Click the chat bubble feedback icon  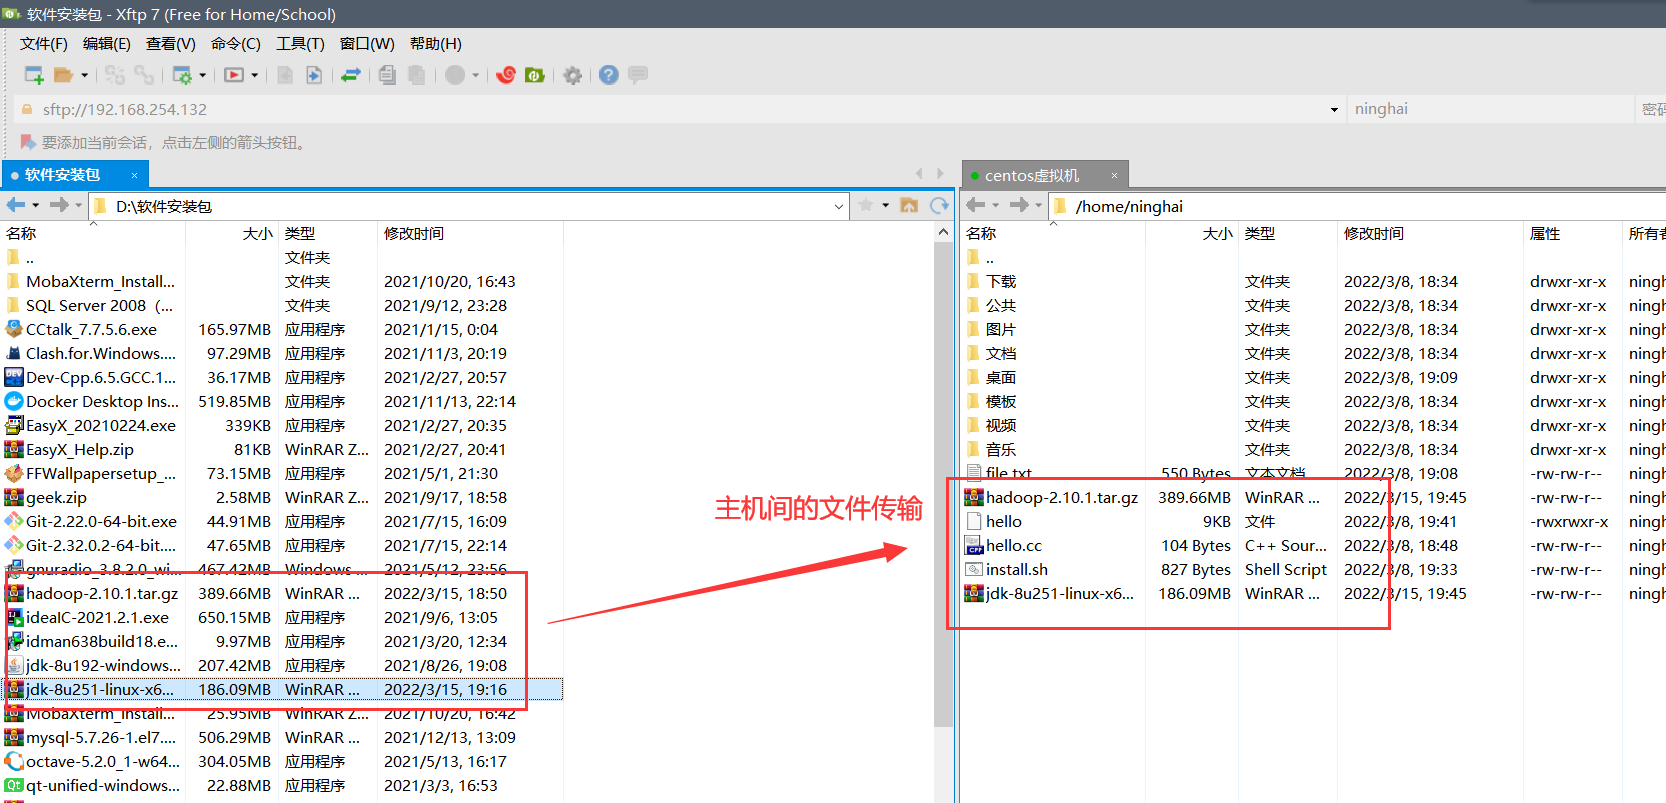(x=638, y=75)
